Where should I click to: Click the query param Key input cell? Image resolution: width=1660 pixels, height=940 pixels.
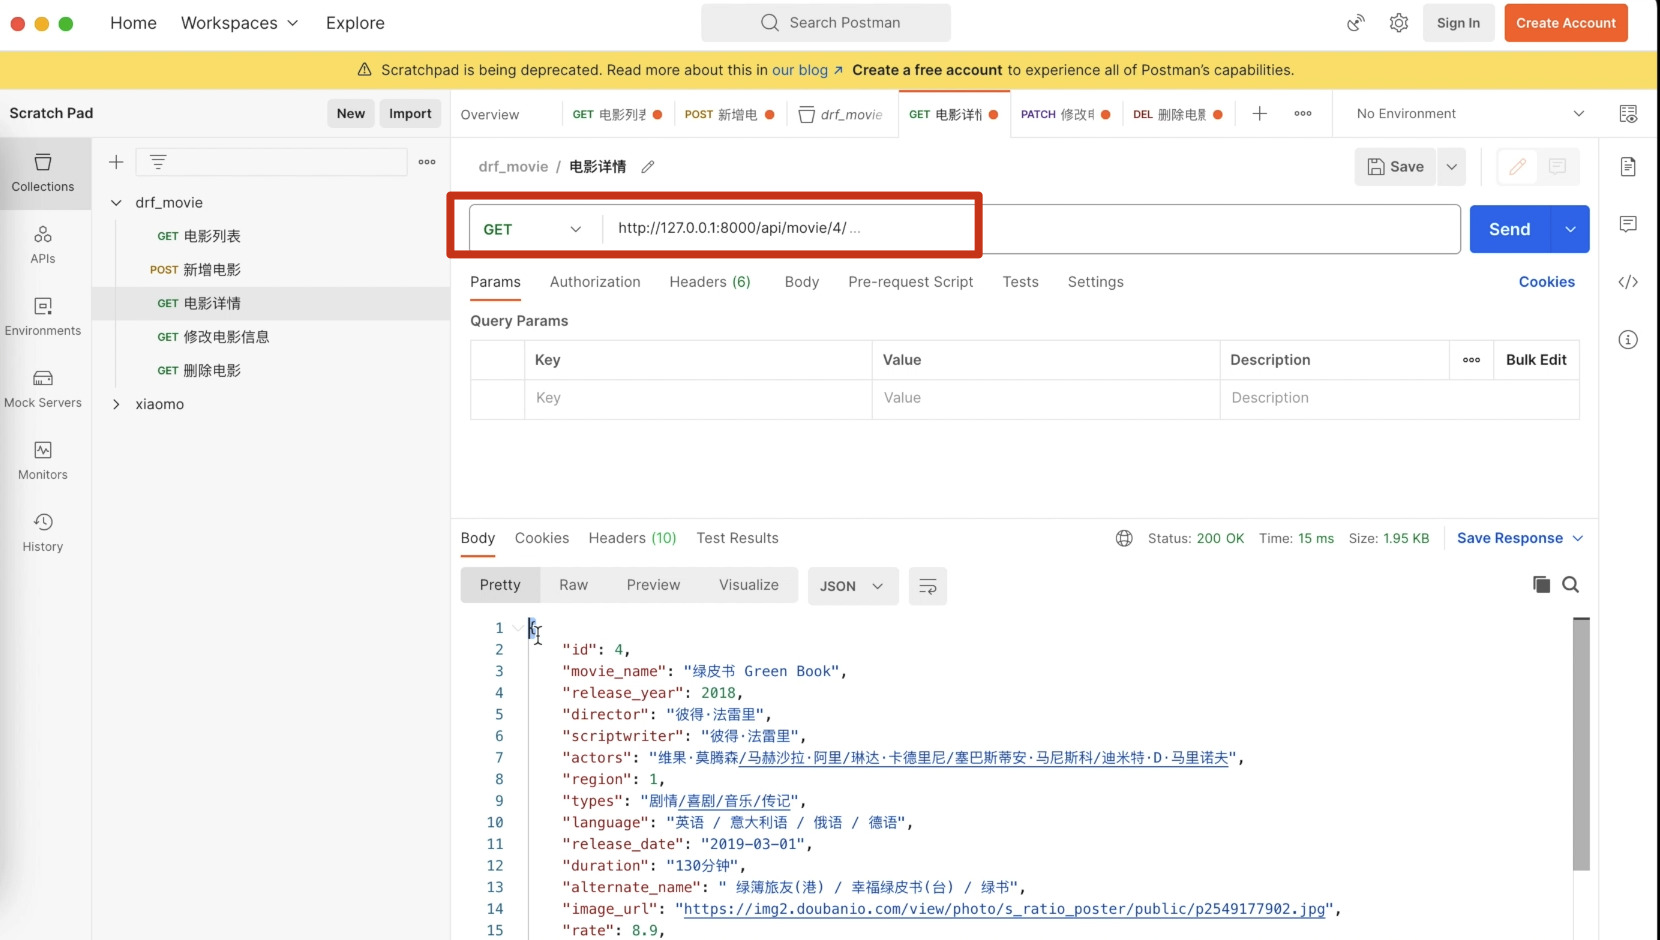point(698,398)
